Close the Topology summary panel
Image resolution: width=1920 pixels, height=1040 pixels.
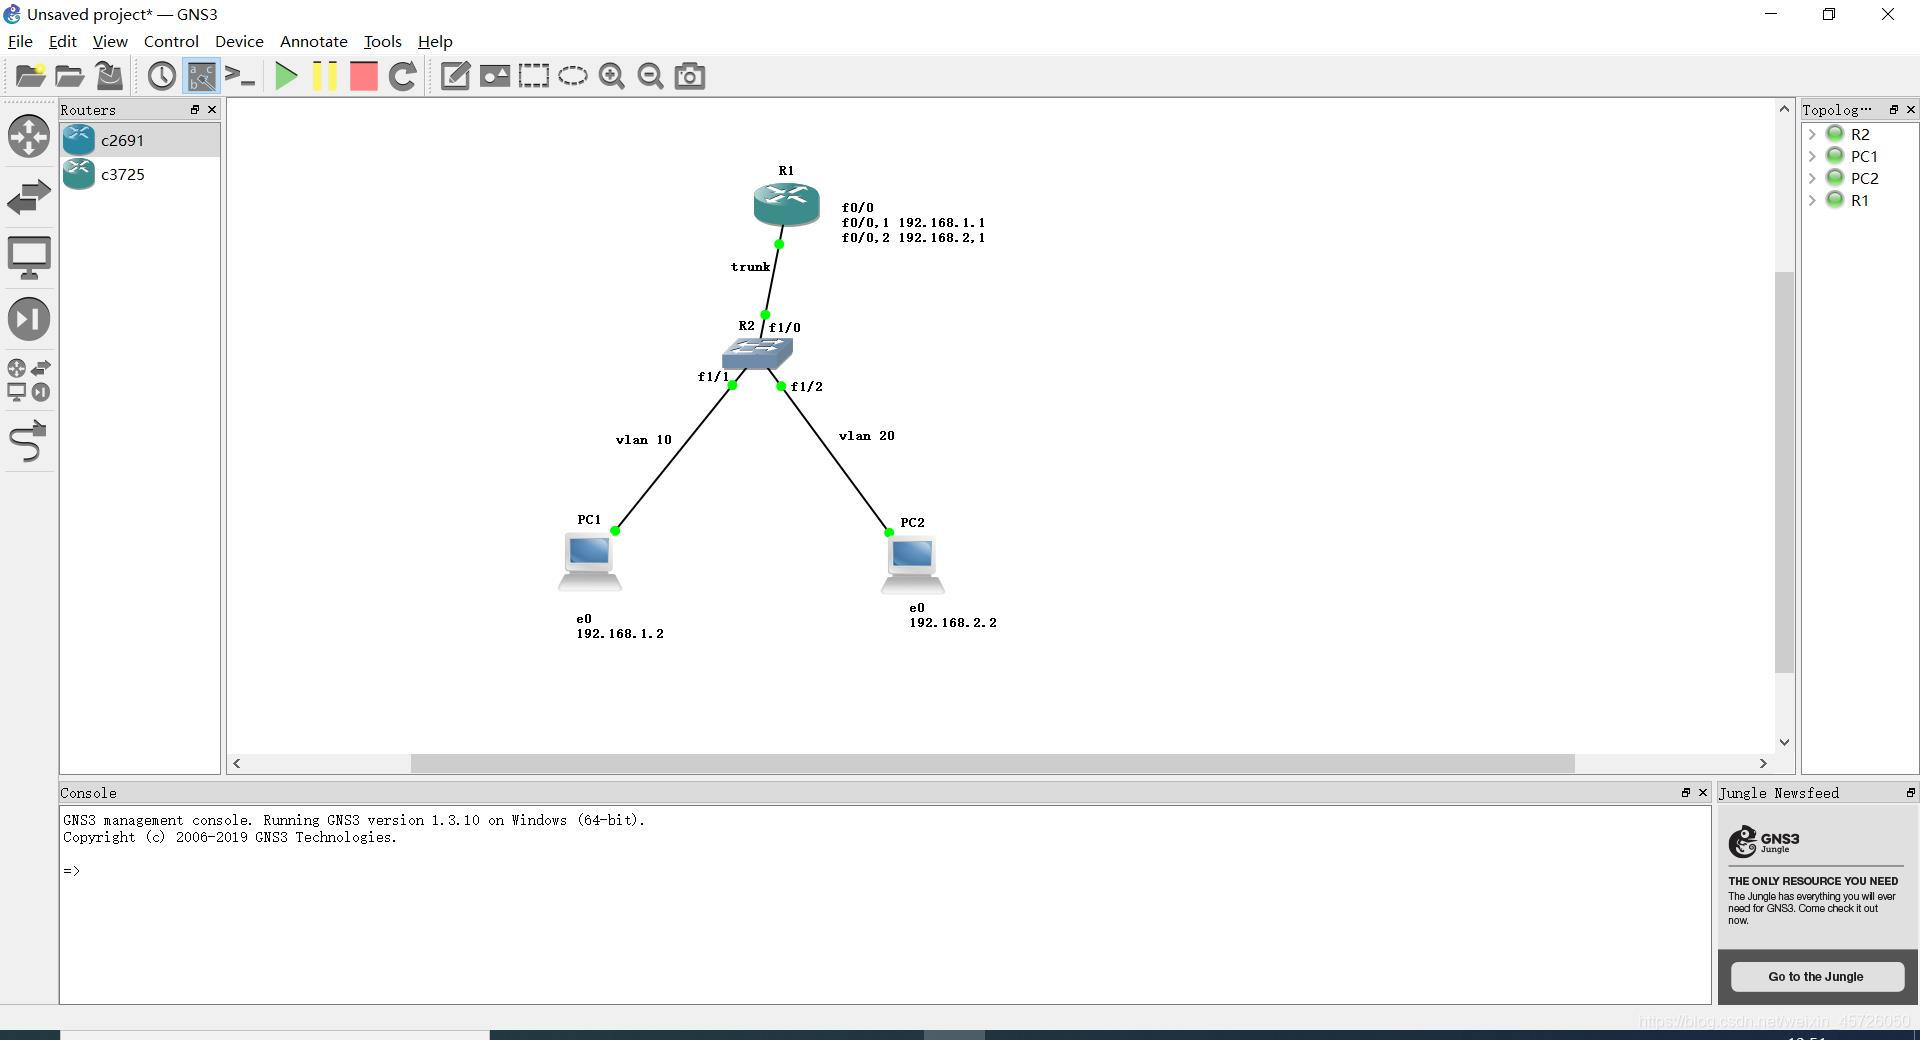1911,109
